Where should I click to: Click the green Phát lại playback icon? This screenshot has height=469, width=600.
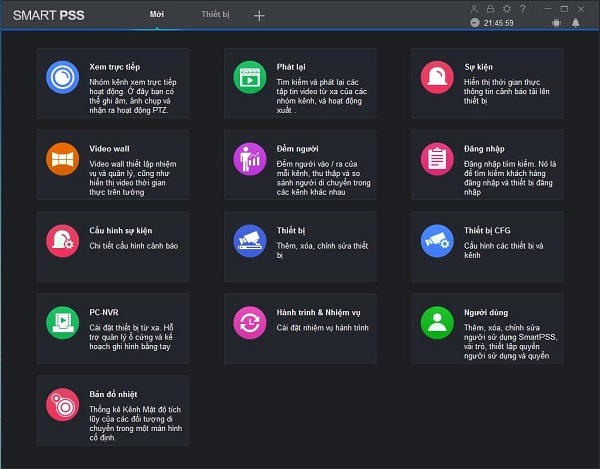pyautogui.click(x=248, y=77)
